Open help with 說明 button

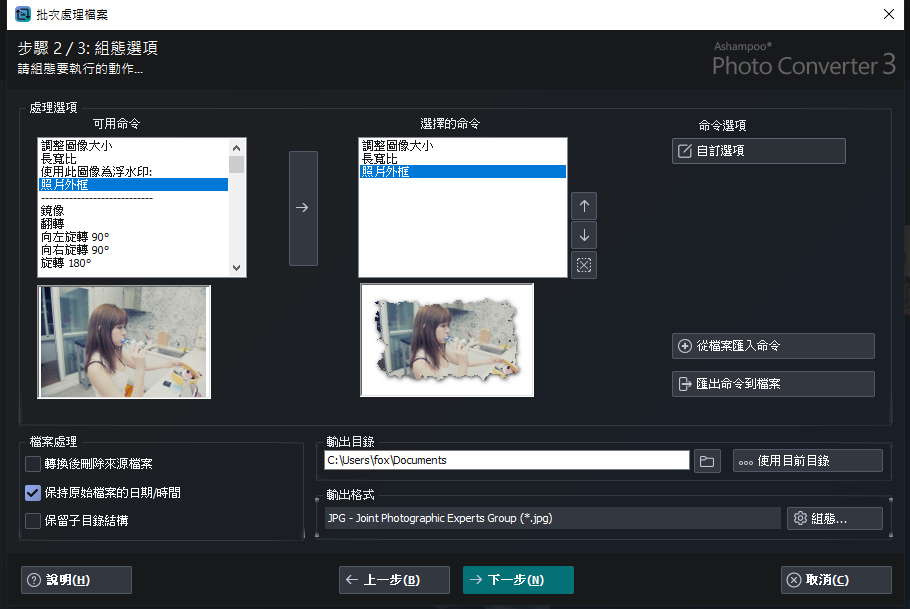[x=76, y=580]
